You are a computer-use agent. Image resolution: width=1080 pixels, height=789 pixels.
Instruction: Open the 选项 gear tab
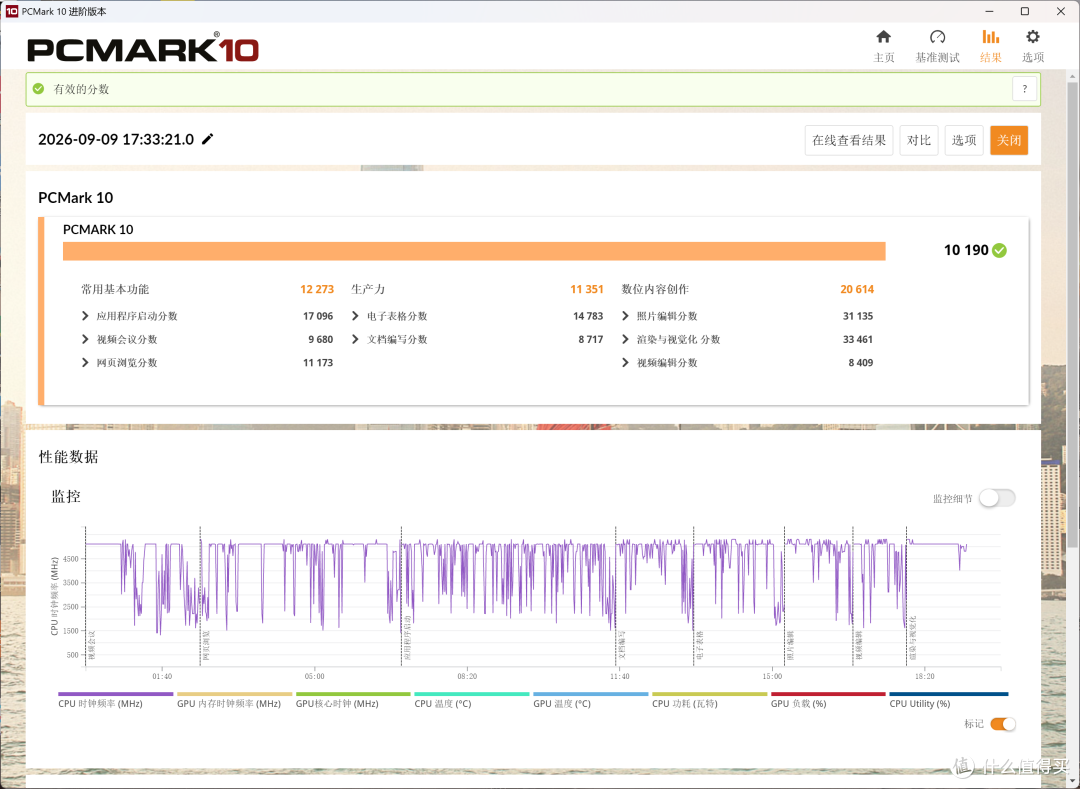coord(1032,46)
